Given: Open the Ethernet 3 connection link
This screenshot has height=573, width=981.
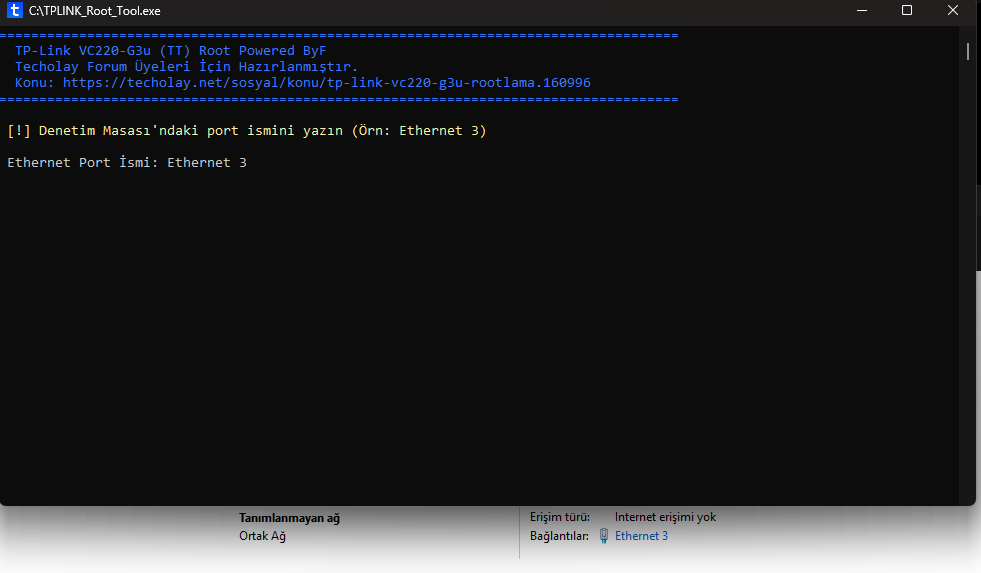Looking at the screenshot, I should coord(641,536).
